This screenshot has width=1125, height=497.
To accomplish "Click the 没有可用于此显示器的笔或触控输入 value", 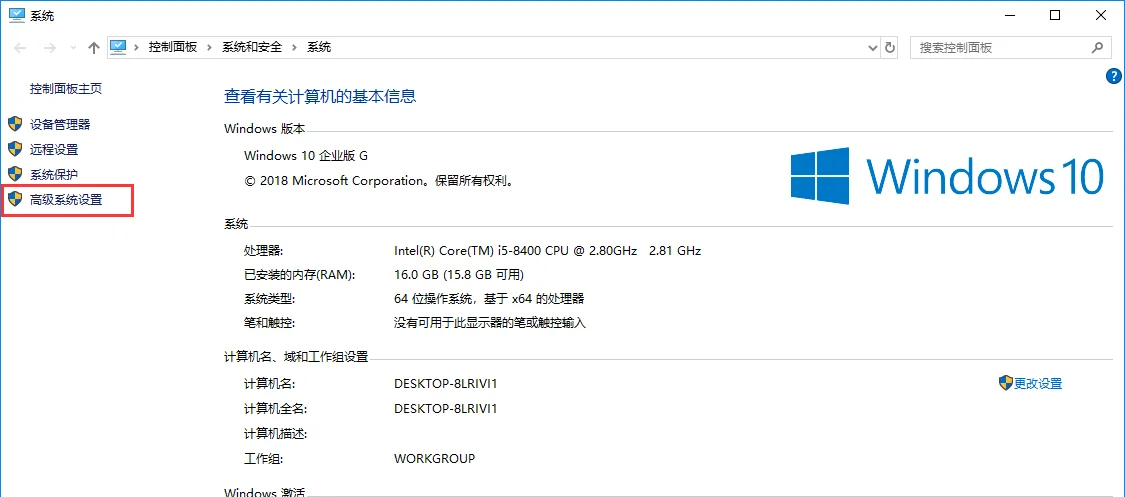I will click(x=490, y=323).
